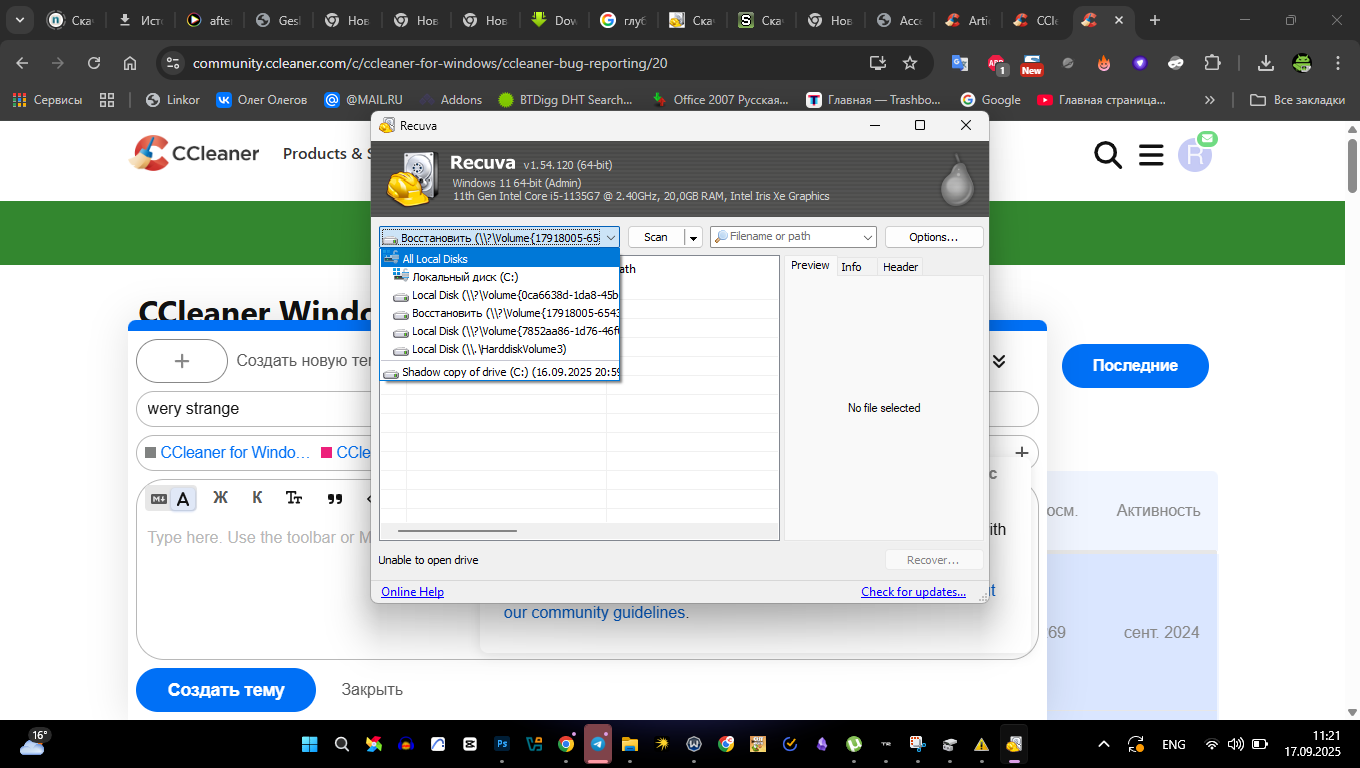
Task: Select Shadow copy of drive (C:) entry
Action: (500, 372)
